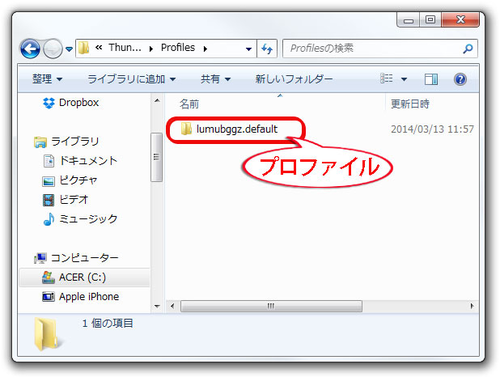Click the magnifier search icon

pos(468,49)
